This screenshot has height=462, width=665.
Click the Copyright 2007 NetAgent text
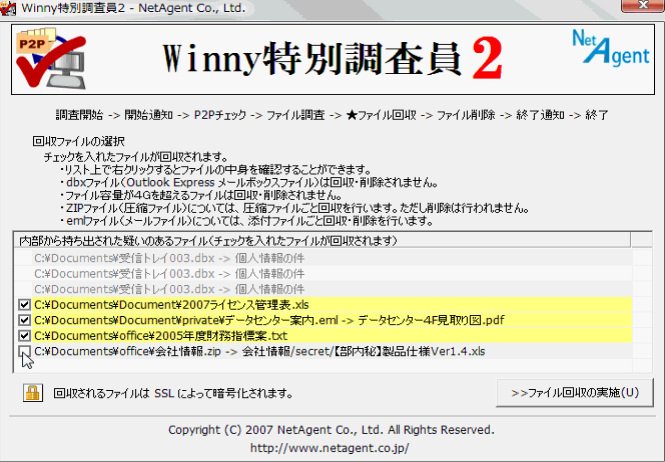point(331,430)
